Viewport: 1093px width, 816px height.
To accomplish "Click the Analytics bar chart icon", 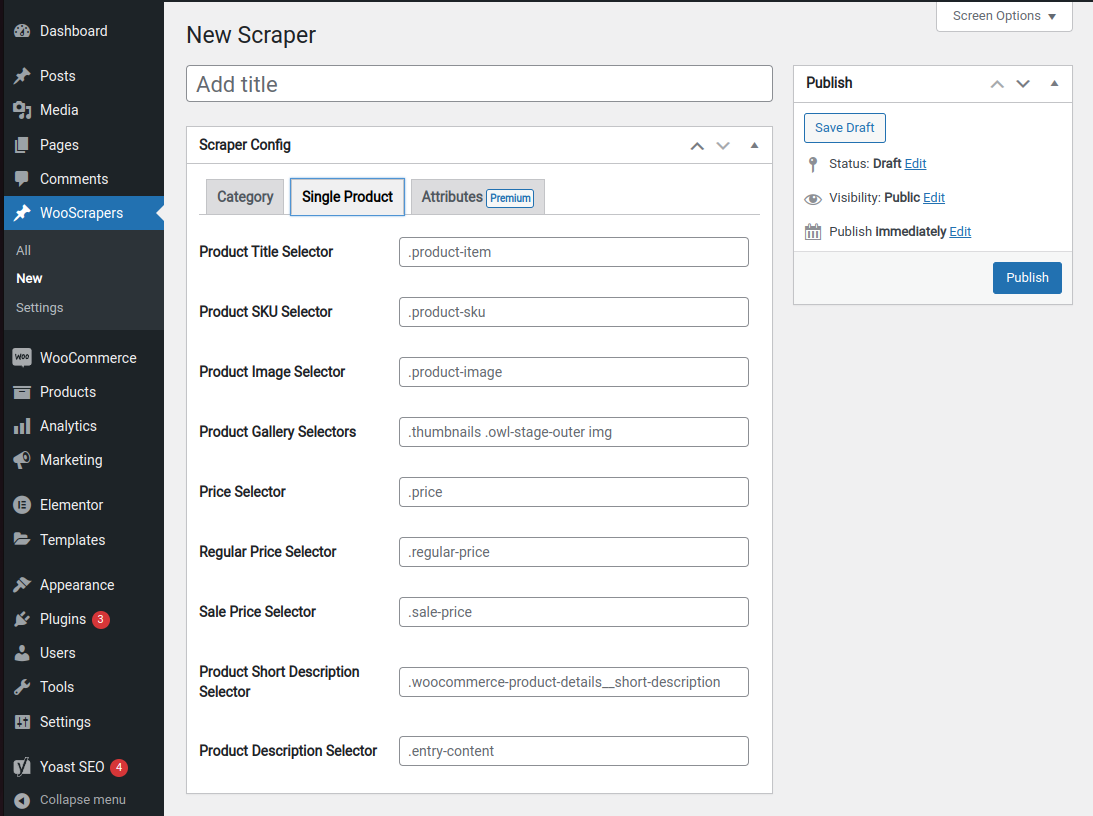I will (x=22, y=426).
